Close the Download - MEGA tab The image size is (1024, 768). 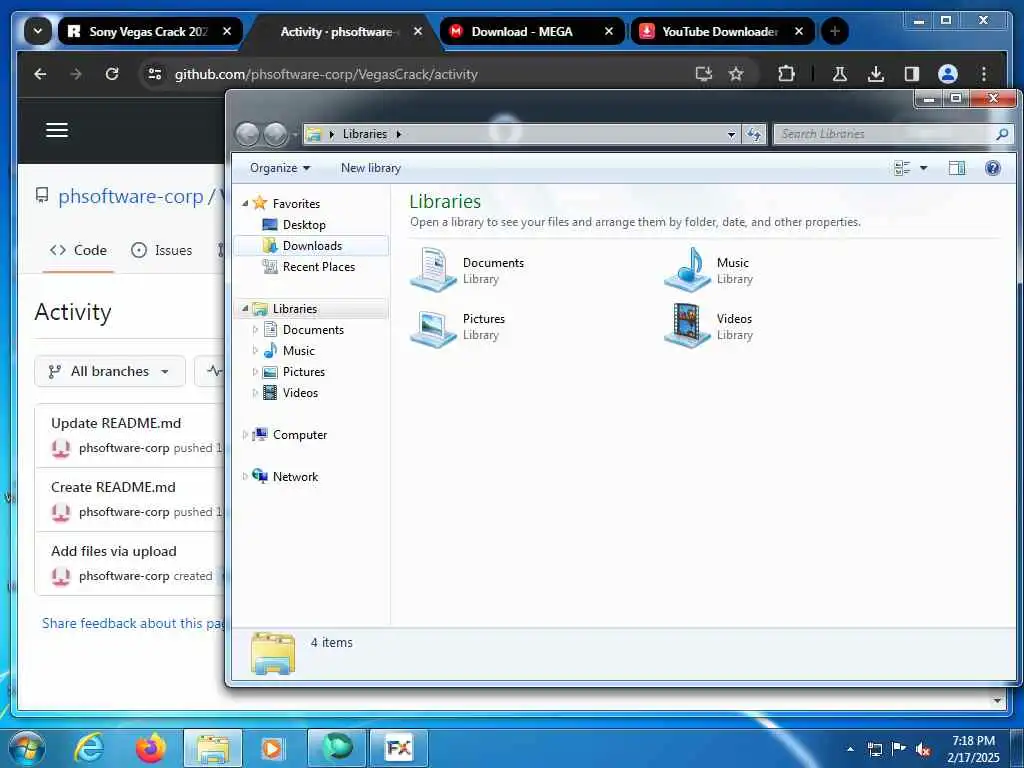tap(609, 31)
